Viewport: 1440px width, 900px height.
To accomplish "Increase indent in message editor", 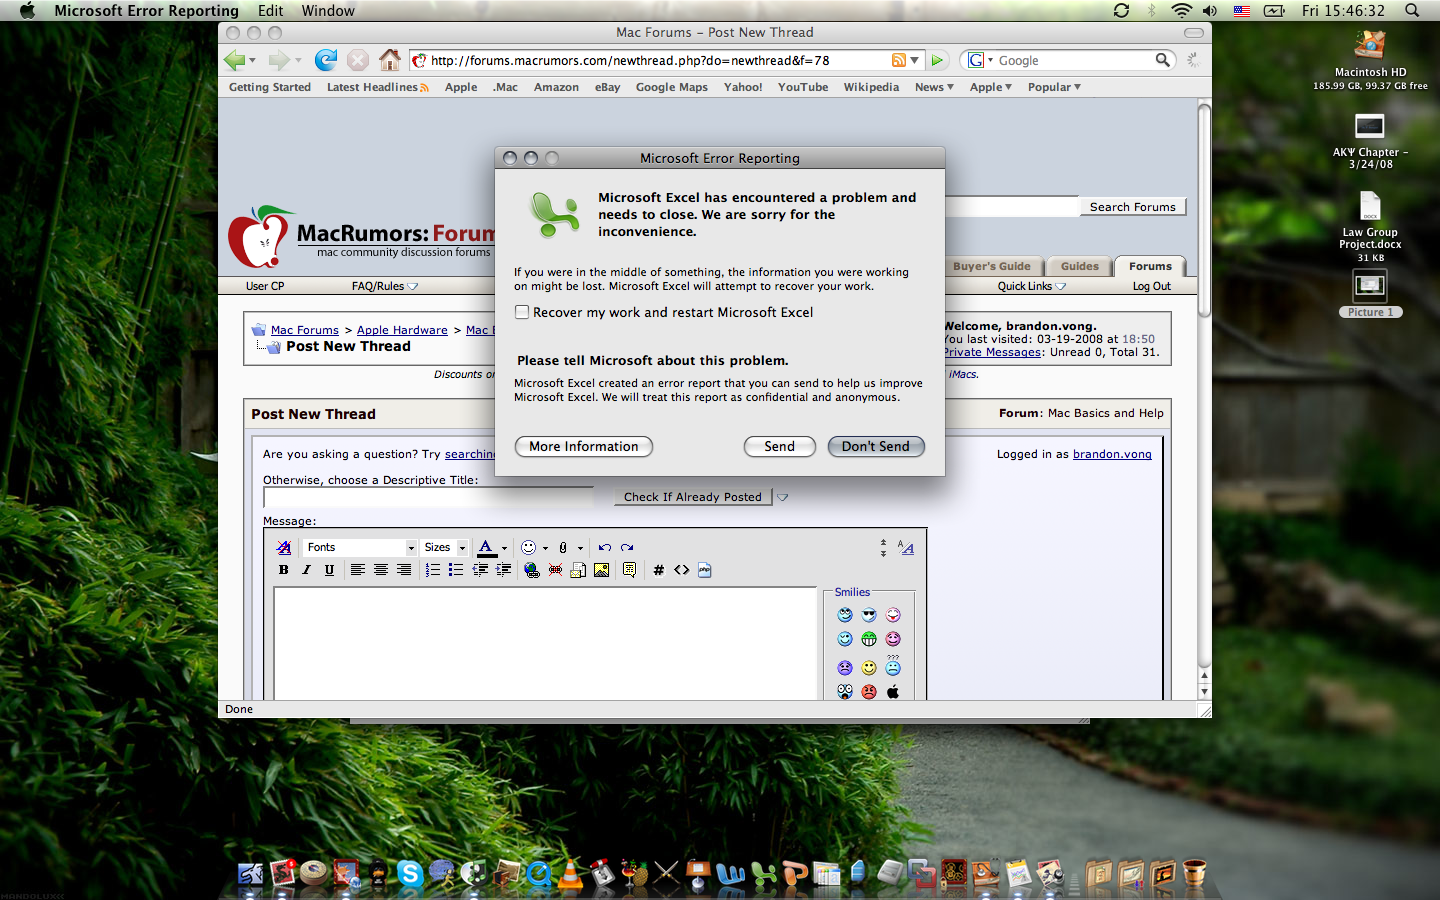I will click(503, 570).
